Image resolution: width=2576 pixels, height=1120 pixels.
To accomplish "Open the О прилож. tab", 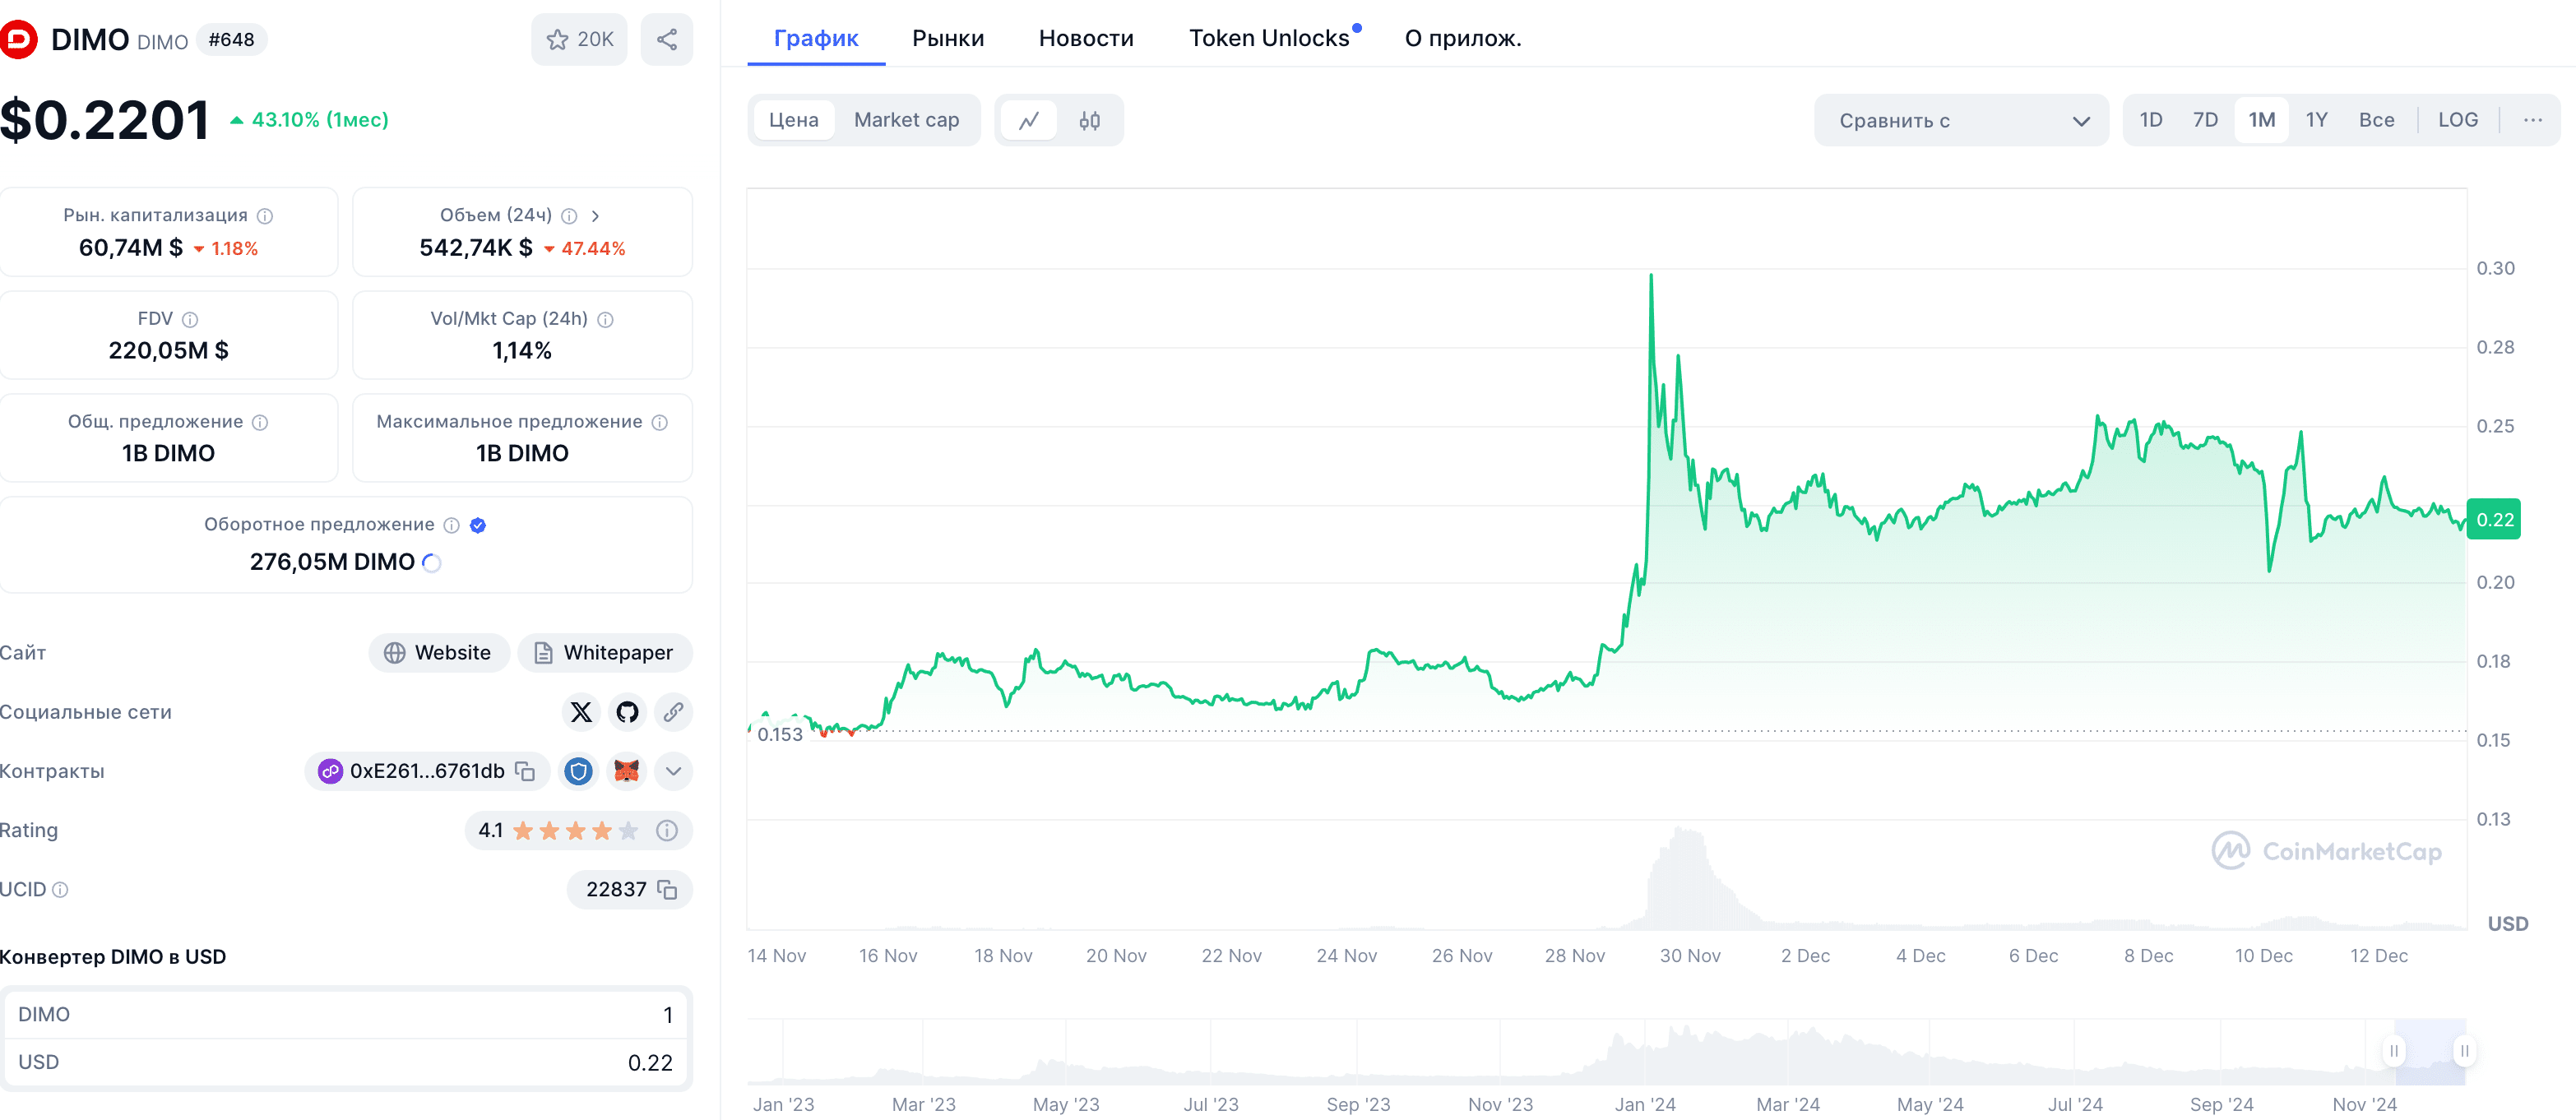I will (x=1462, y=38).
